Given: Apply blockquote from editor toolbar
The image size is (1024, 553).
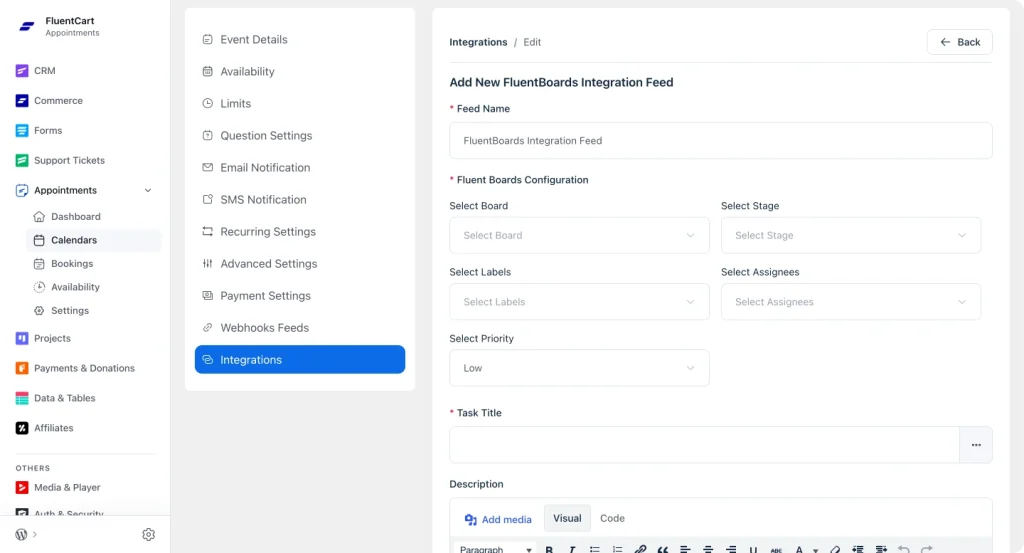Looking at the screenshot, I should [x=663, y=549].
